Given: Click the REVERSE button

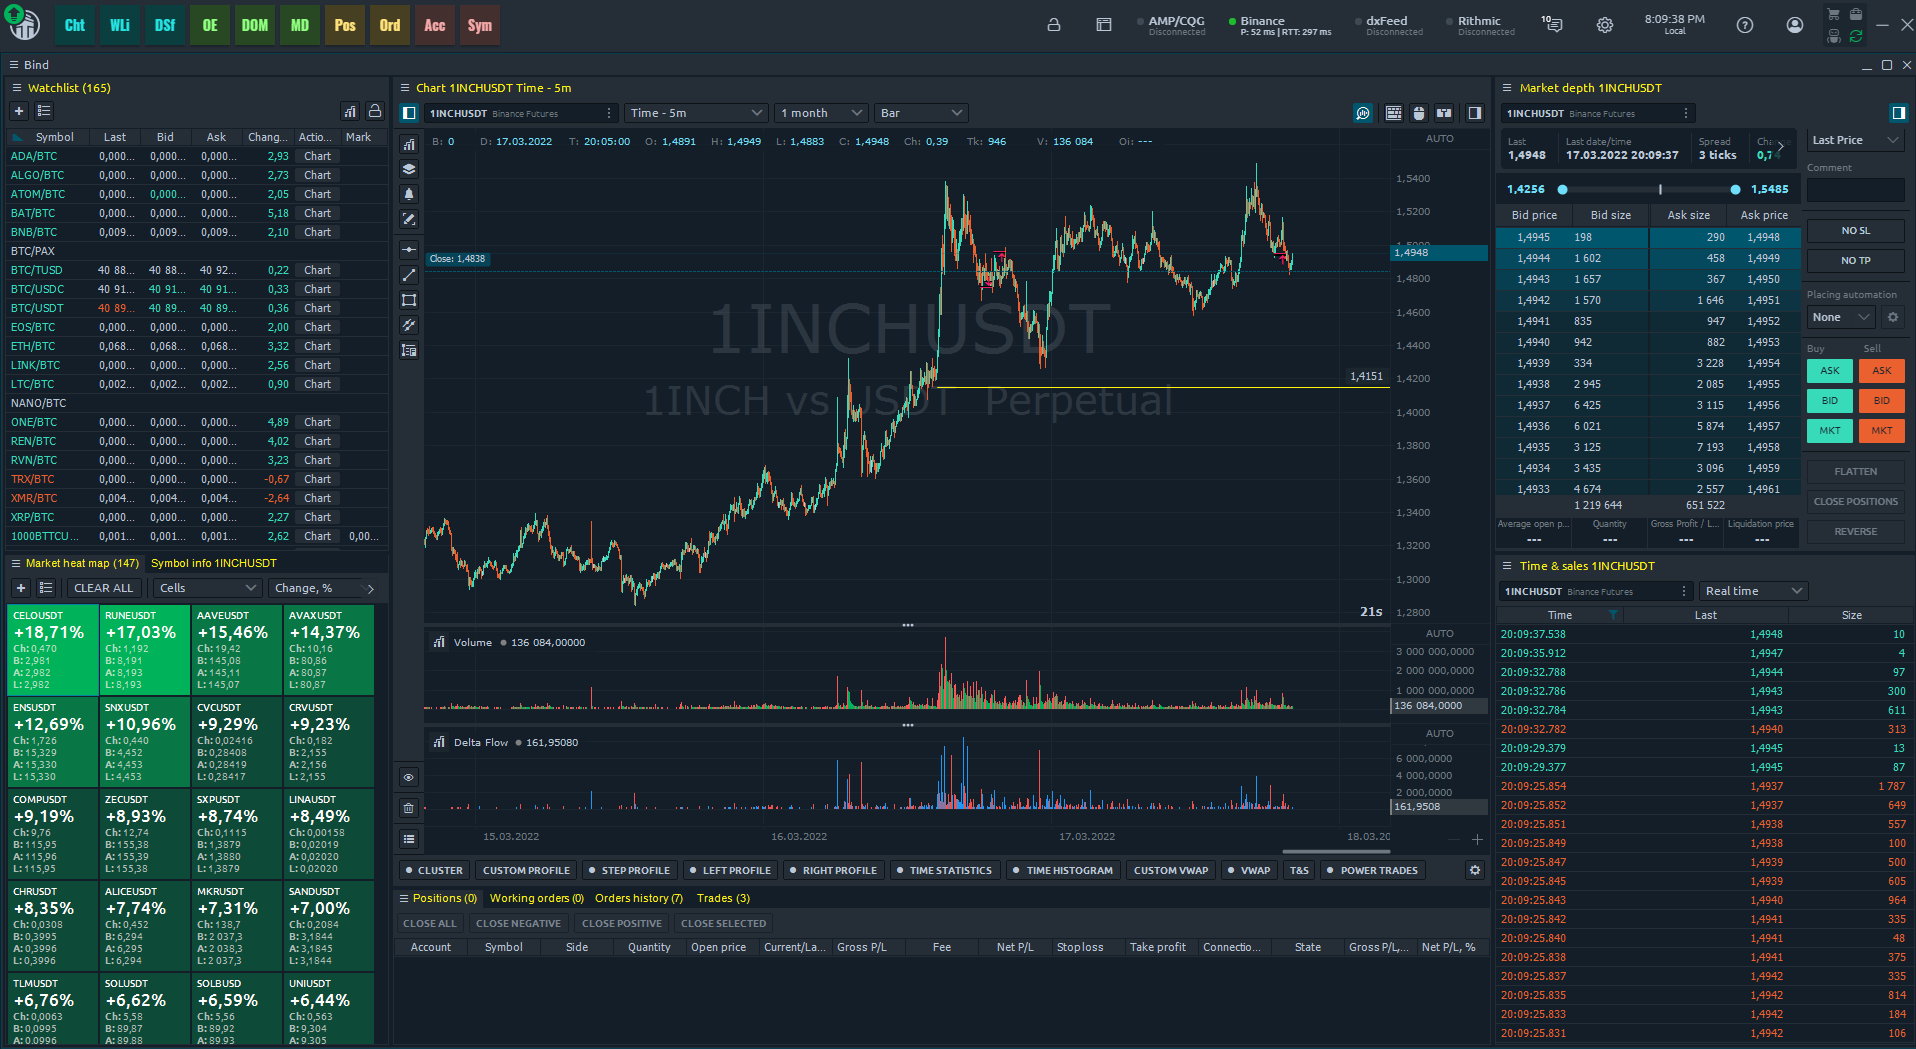Looking at the screenshot, I should coord(1856,531).
